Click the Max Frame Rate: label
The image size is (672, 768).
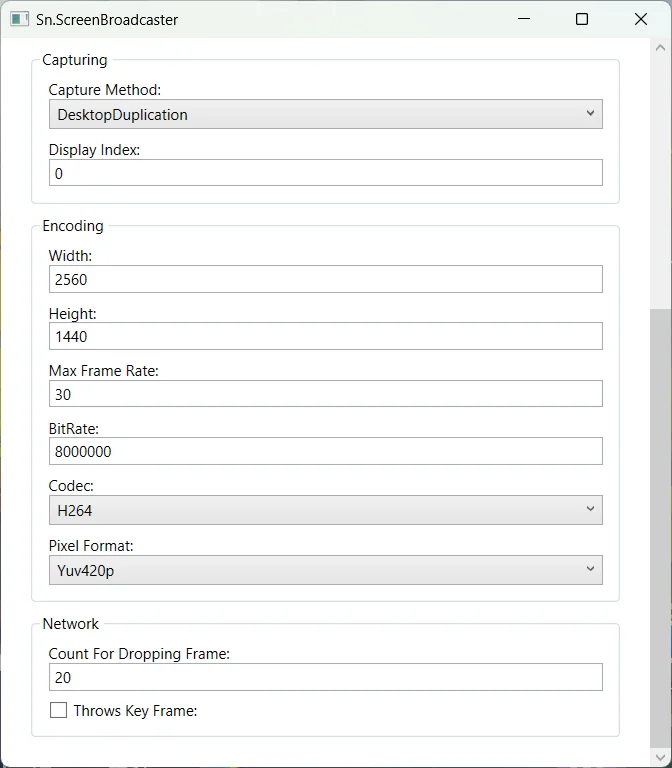pyautogui.click(x=103, y=371)
